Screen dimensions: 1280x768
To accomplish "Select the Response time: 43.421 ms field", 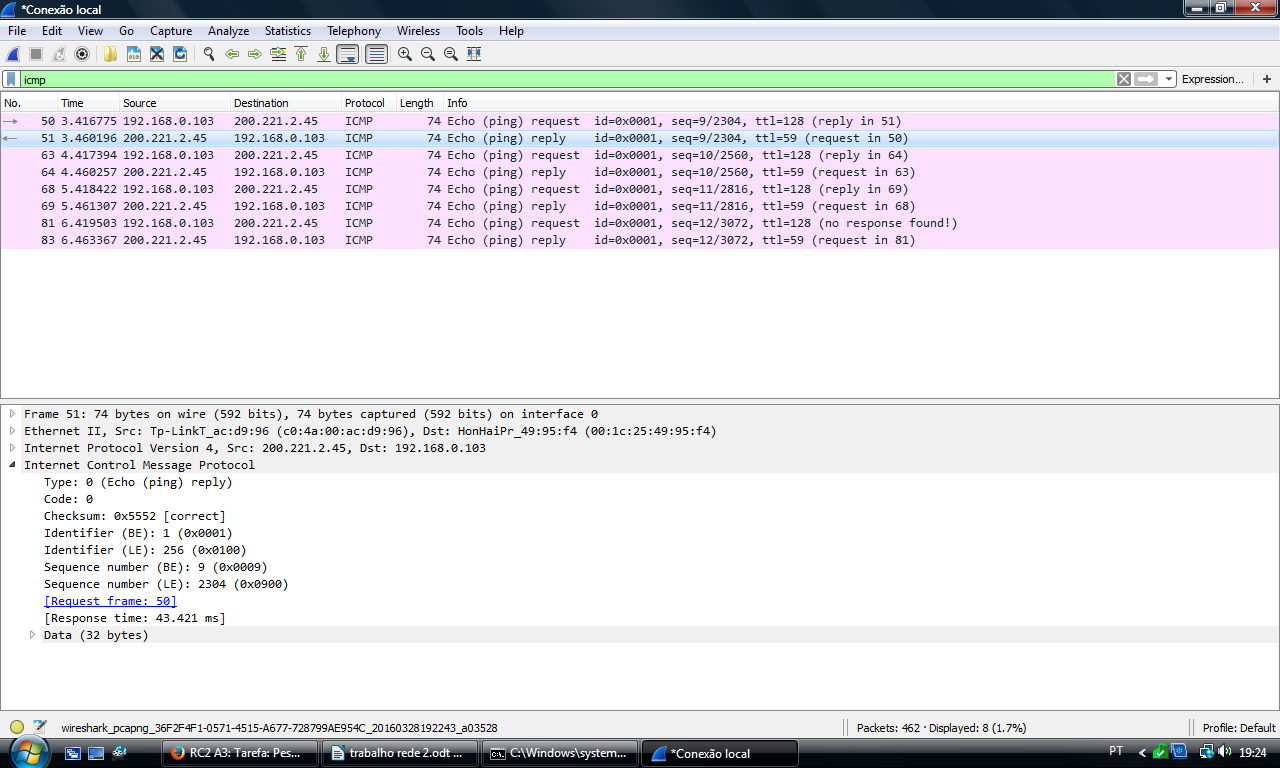I will (135, 618).
